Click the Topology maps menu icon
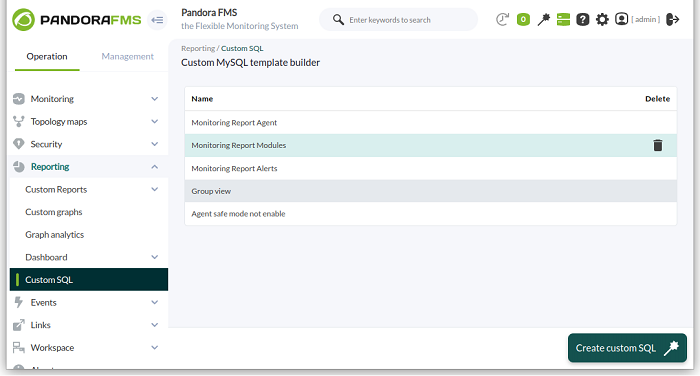 pyautogui.click(x=19, y=121)
